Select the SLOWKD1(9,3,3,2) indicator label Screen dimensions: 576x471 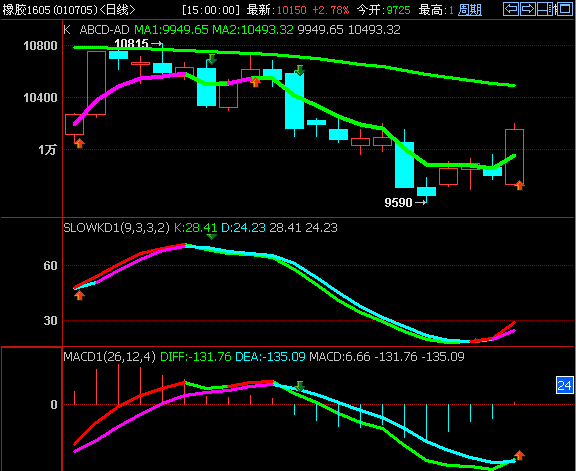pyautogui.click(x=116, y=228)
